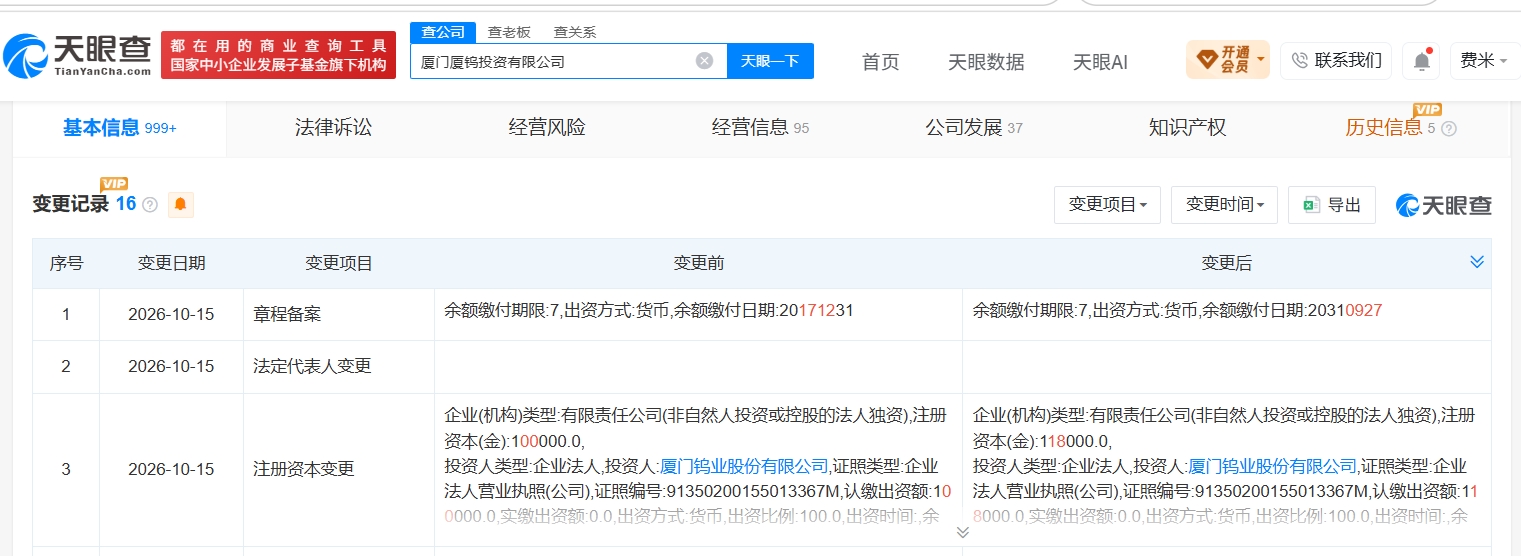The height and width of the screenshot is (556, 1521).
Task: Click the 天眼一下 search button
Action: (770, 61)
